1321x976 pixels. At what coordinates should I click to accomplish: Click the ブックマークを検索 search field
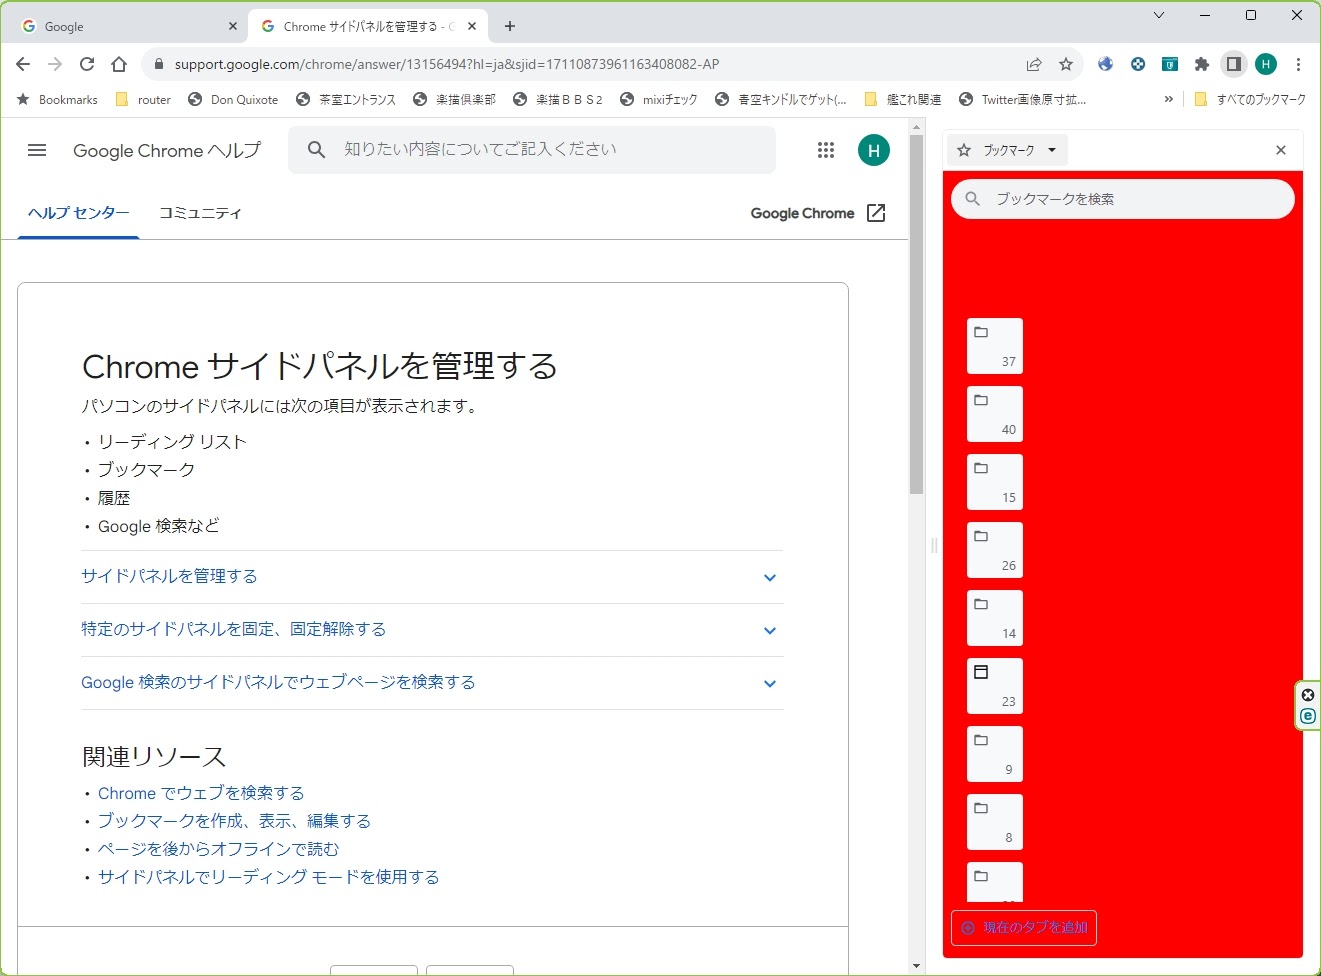[x=1122, y=198]
